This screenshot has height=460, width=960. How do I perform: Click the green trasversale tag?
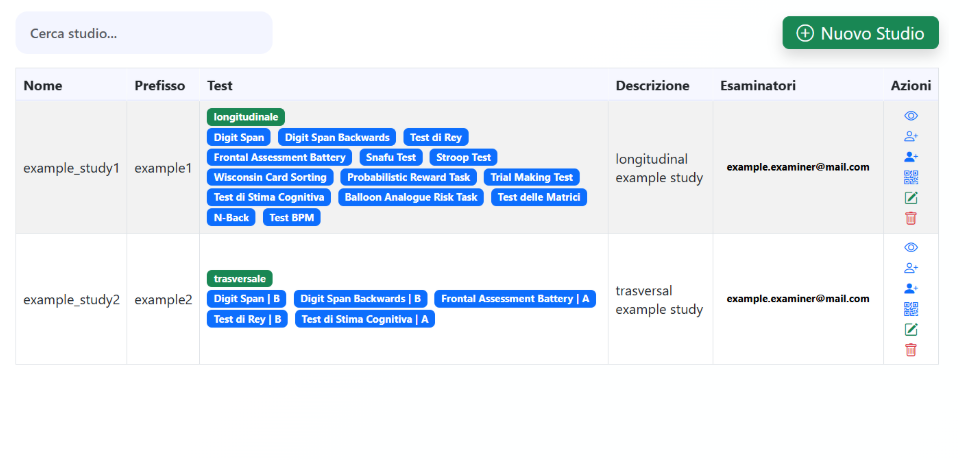240,278
